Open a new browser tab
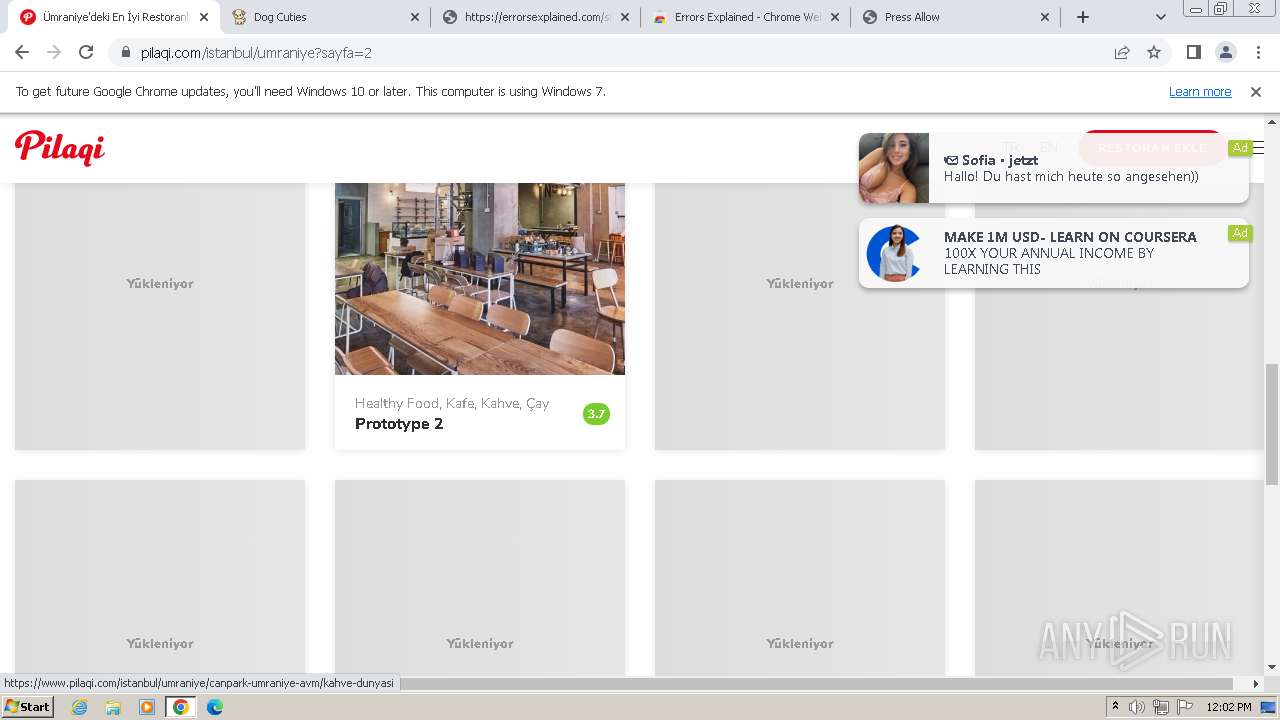 click(x=1083, y=17)
